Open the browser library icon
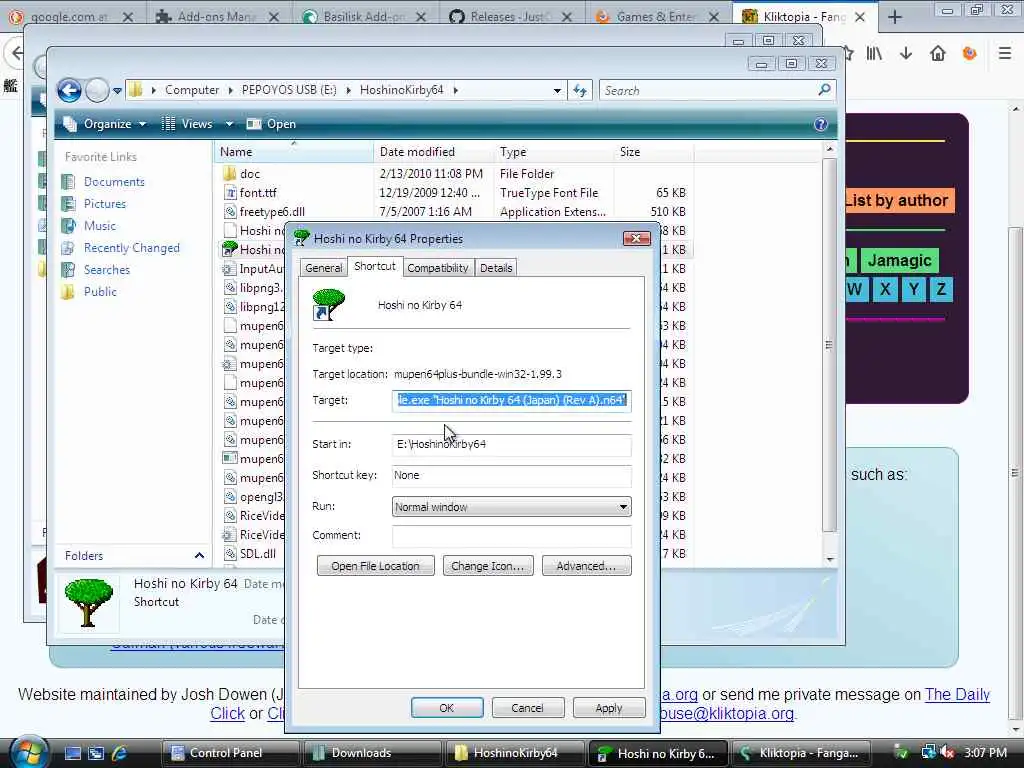This screenshot has width=1024, height=768. coord(874,54)
